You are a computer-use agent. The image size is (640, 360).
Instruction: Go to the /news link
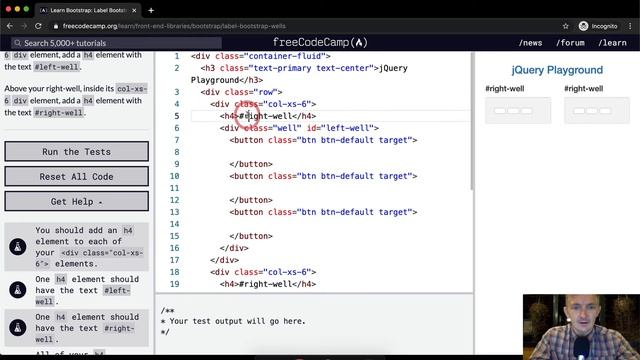[530, 43]
